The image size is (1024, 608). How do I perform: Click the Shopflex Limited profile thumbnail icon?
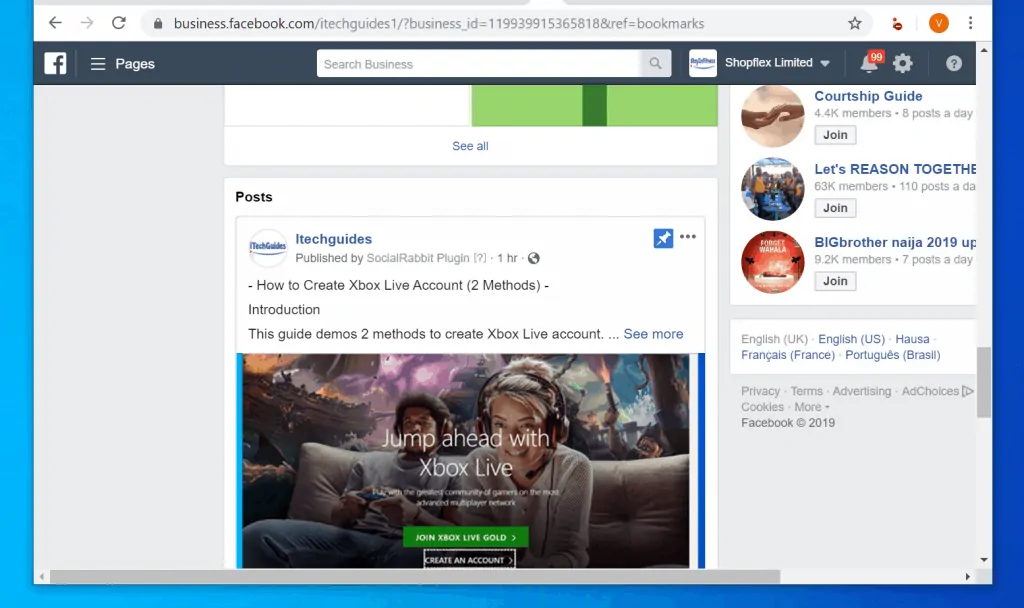[703, 63]
